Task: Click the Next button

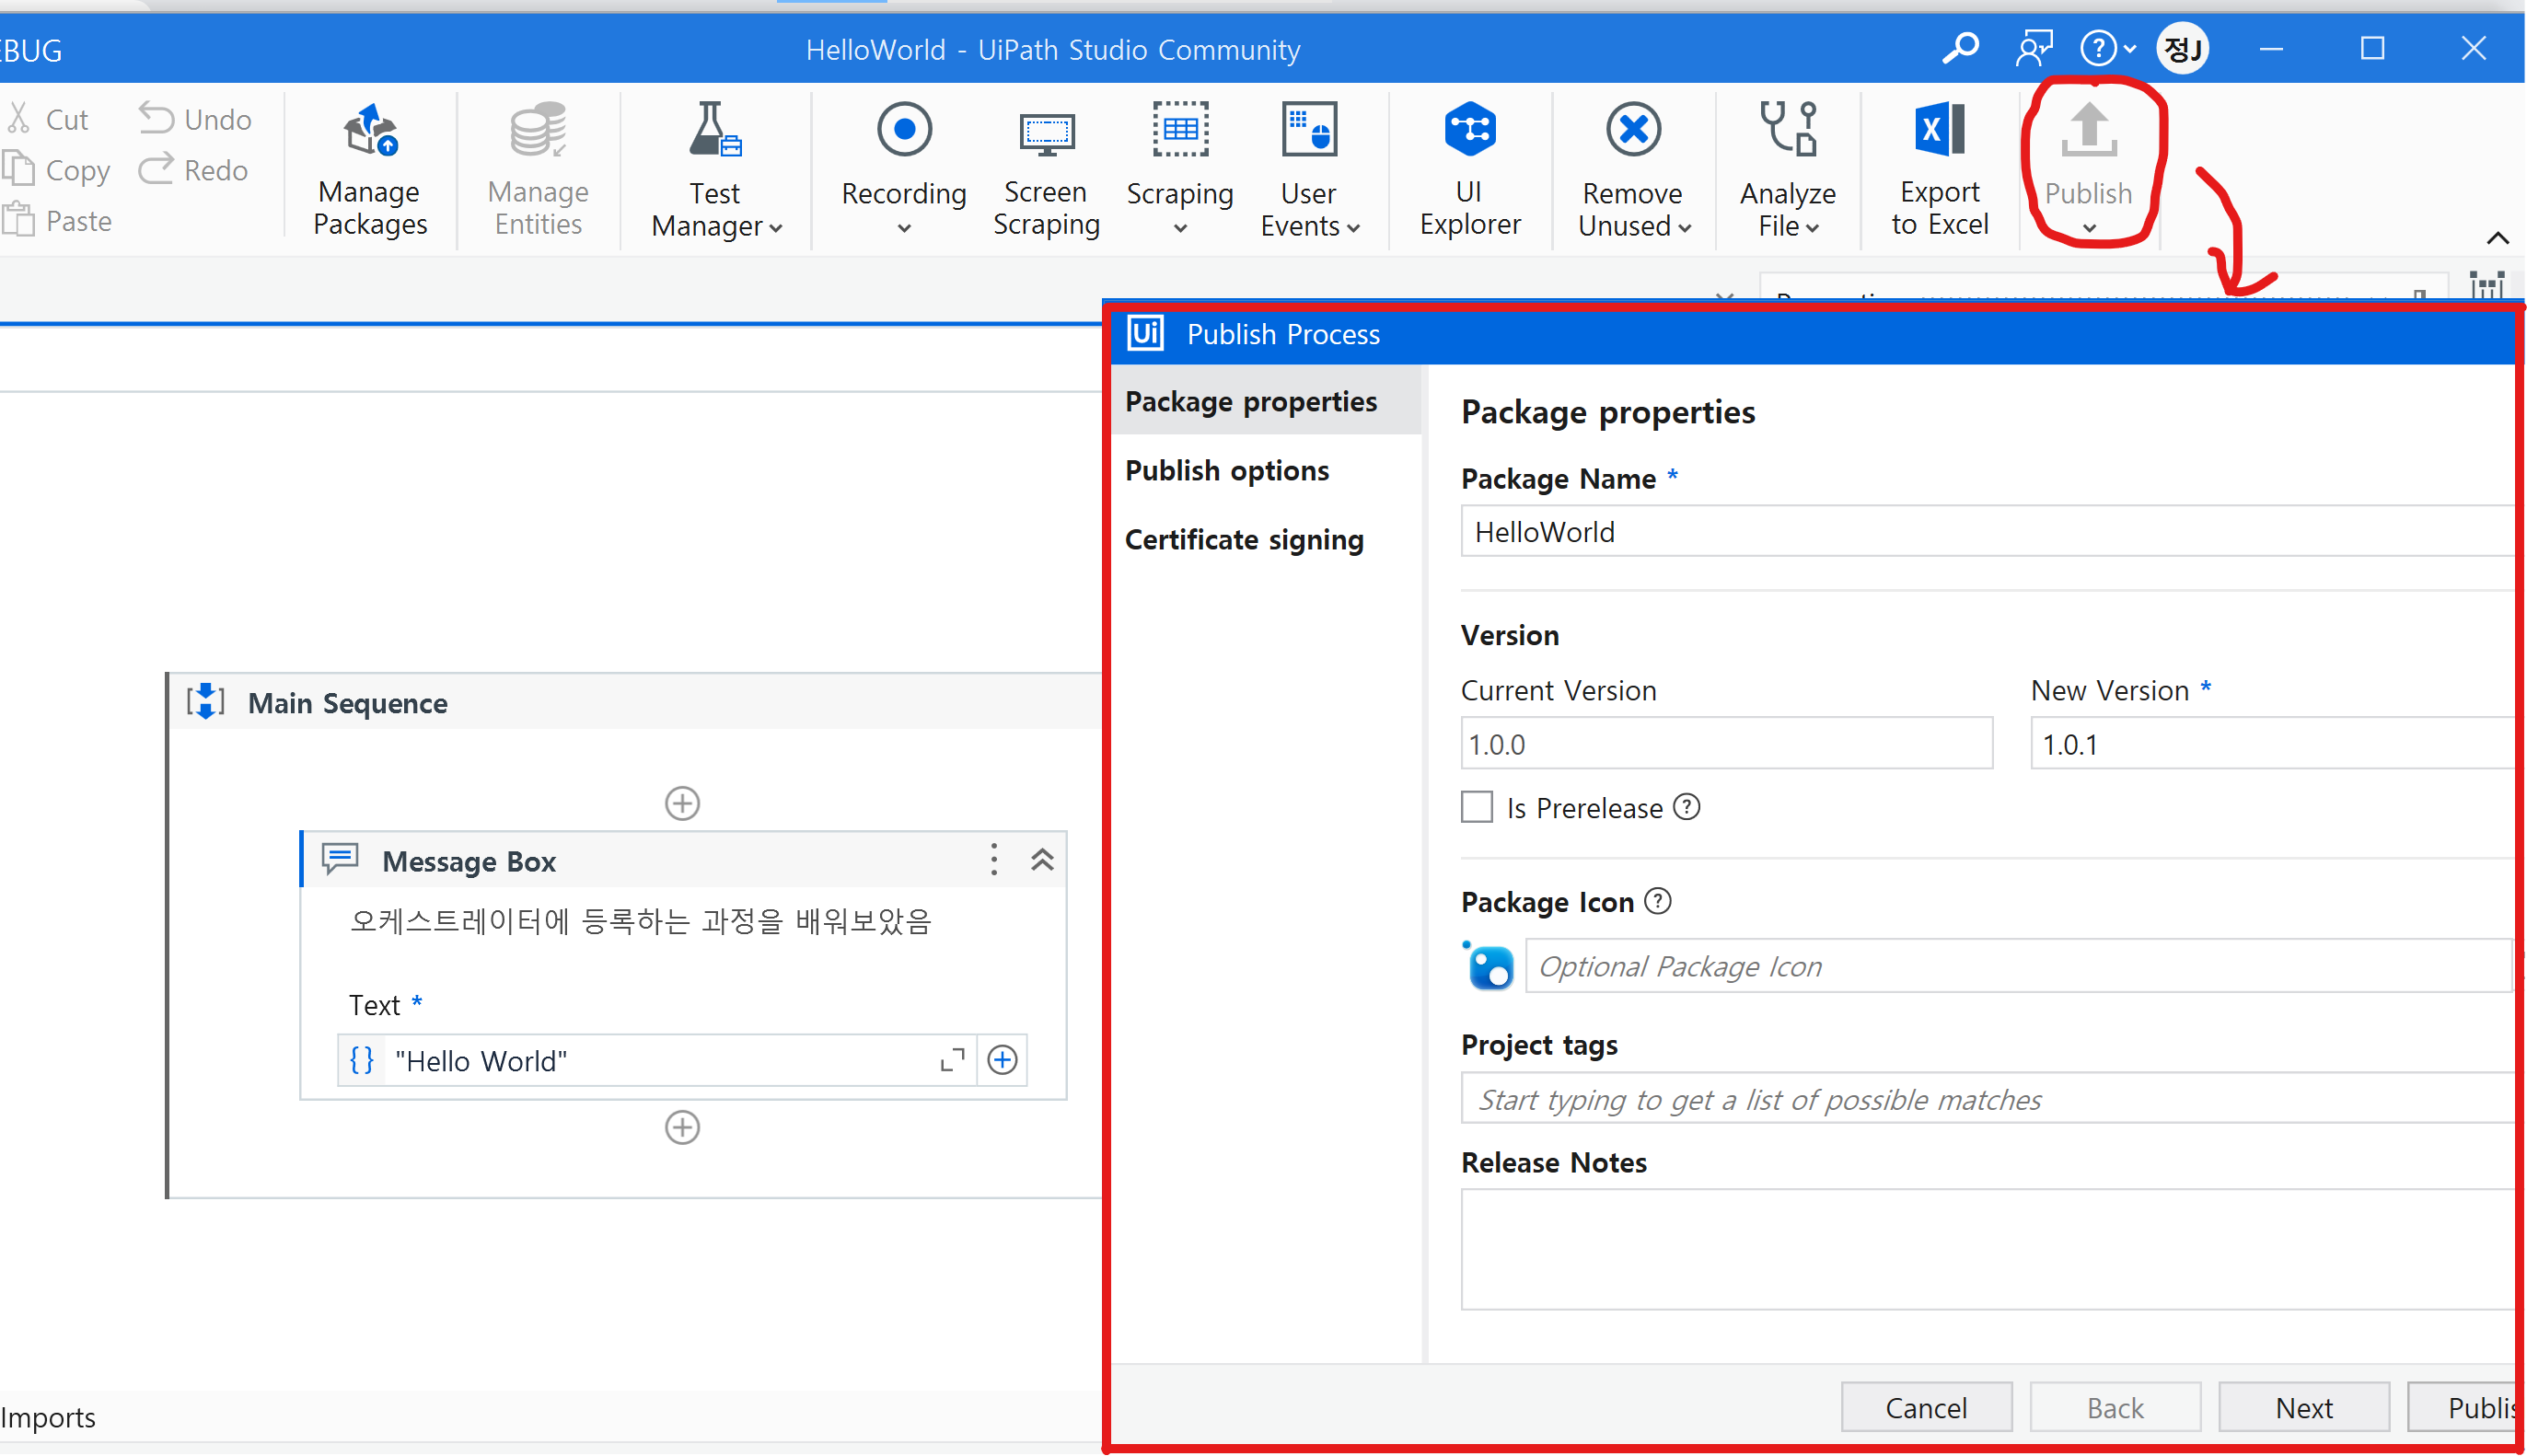Action: coord(2303,1408)
